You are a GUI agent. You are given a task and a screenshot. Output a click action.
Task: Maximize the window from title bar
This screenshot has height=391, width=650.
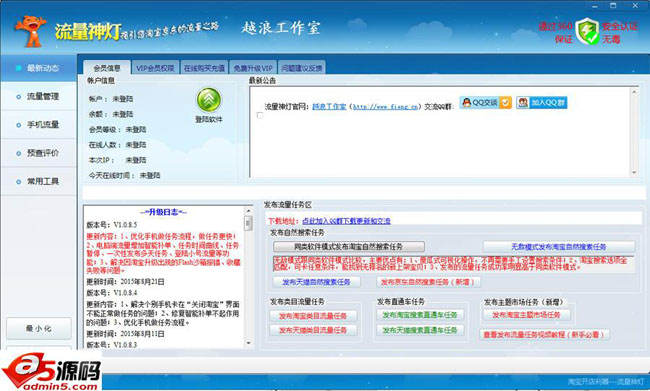coord(614,6)
